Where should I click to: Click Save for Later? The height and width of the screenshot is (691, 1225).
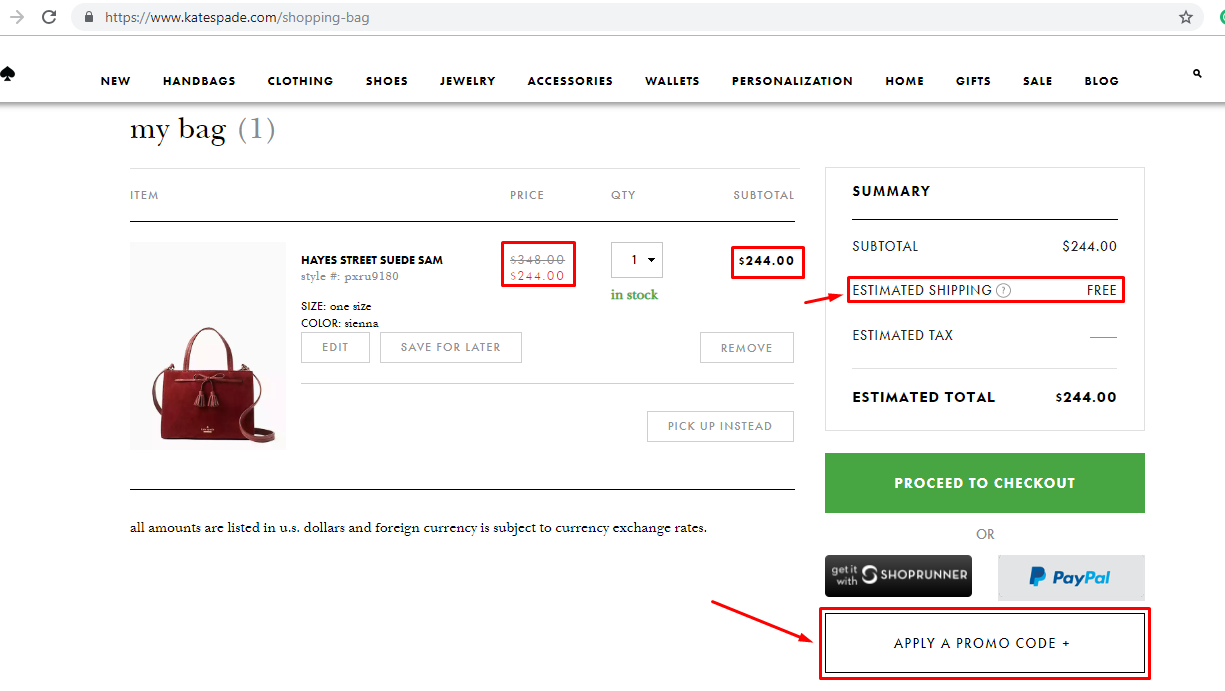coord(451,347)
